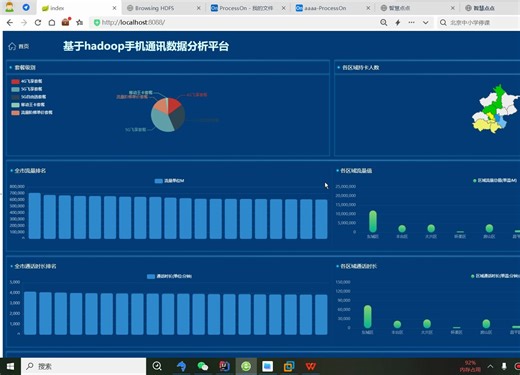Click the 东城区 tall bar in regional call duration chart
Screen dimensions: 520x375
point(368,317)
